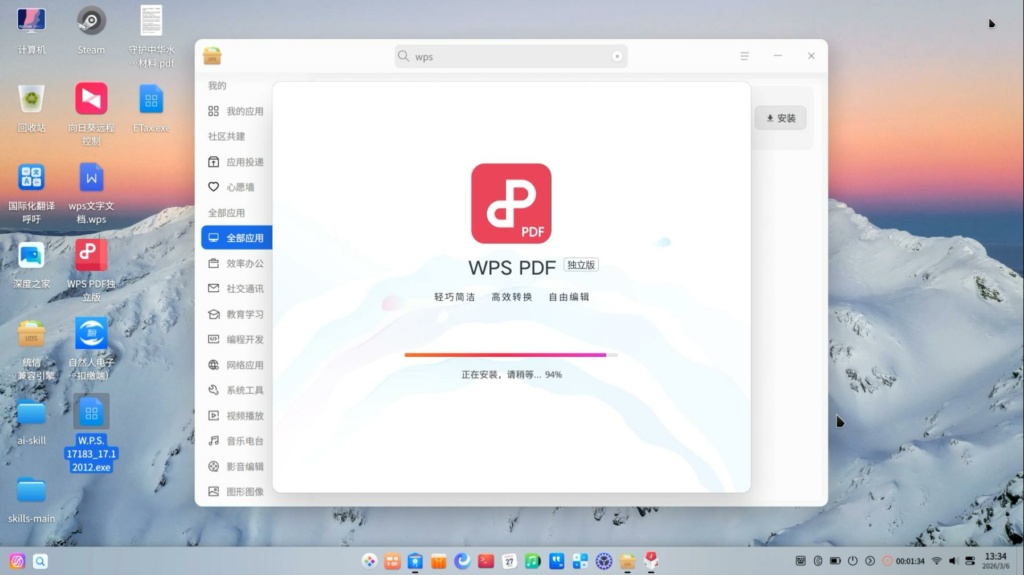Click the WPS PDF logo in installer
The image size is (1024, 575).
pyautogui.click(x=511, y=203)
